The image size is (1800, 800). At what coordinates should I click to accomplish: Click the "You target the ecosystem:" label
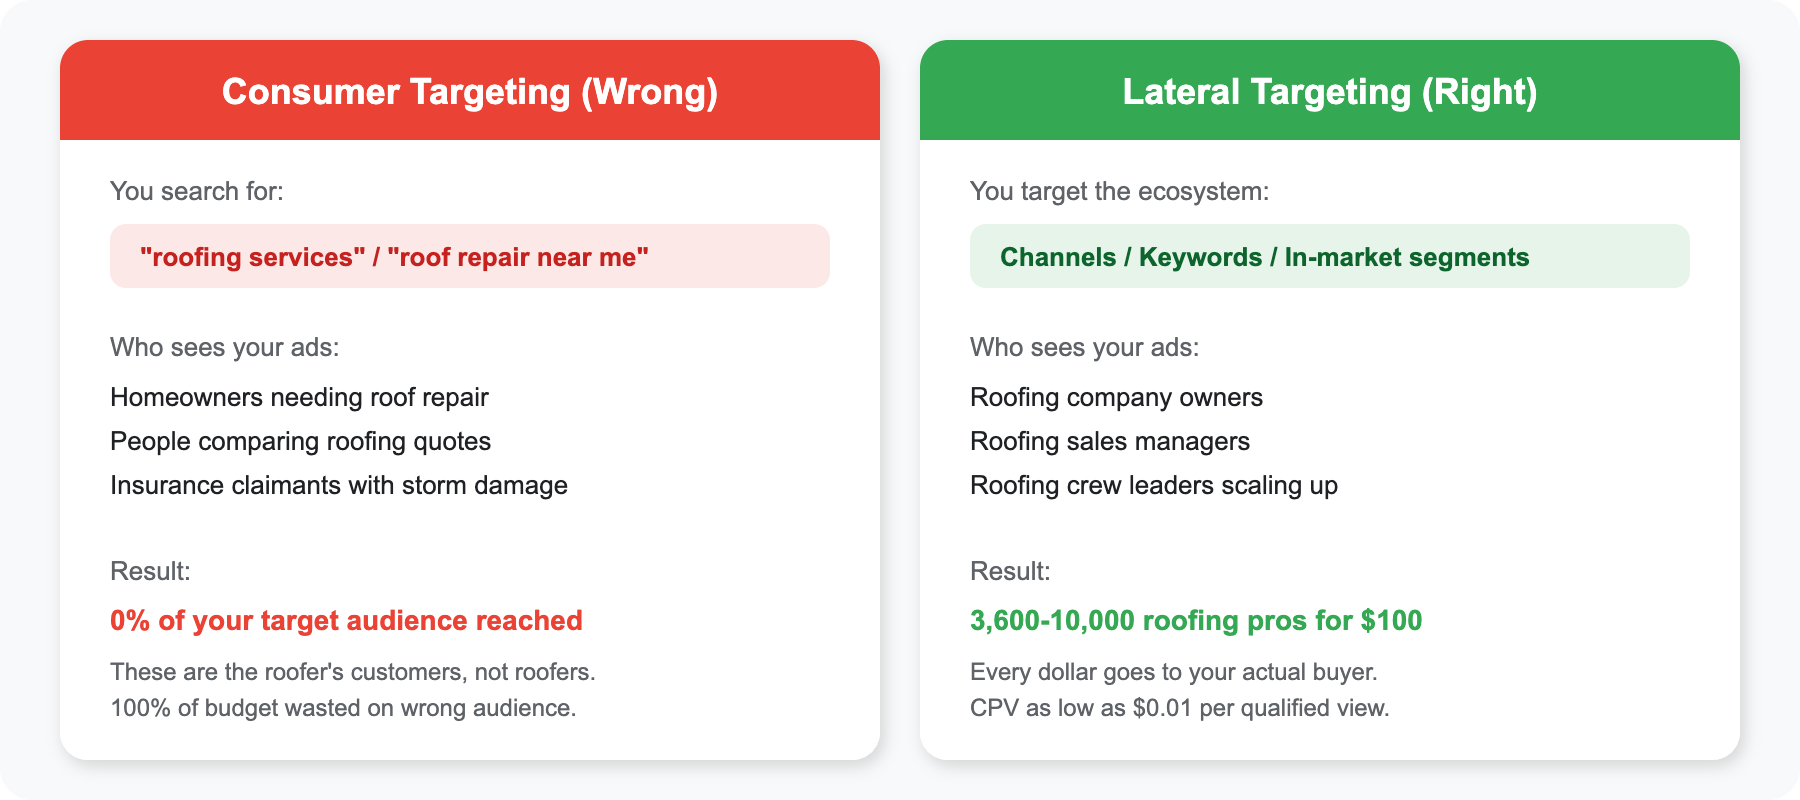(x=1119, y=191)
